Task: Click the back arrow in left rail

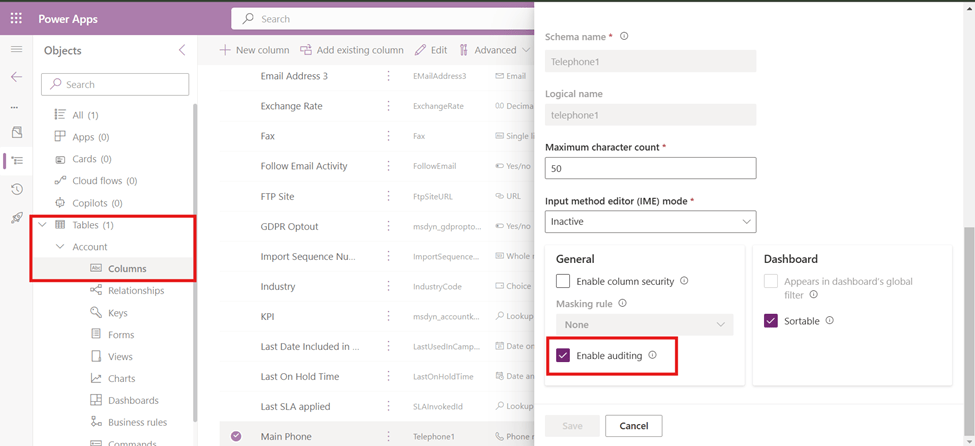Action: (16, 77)
